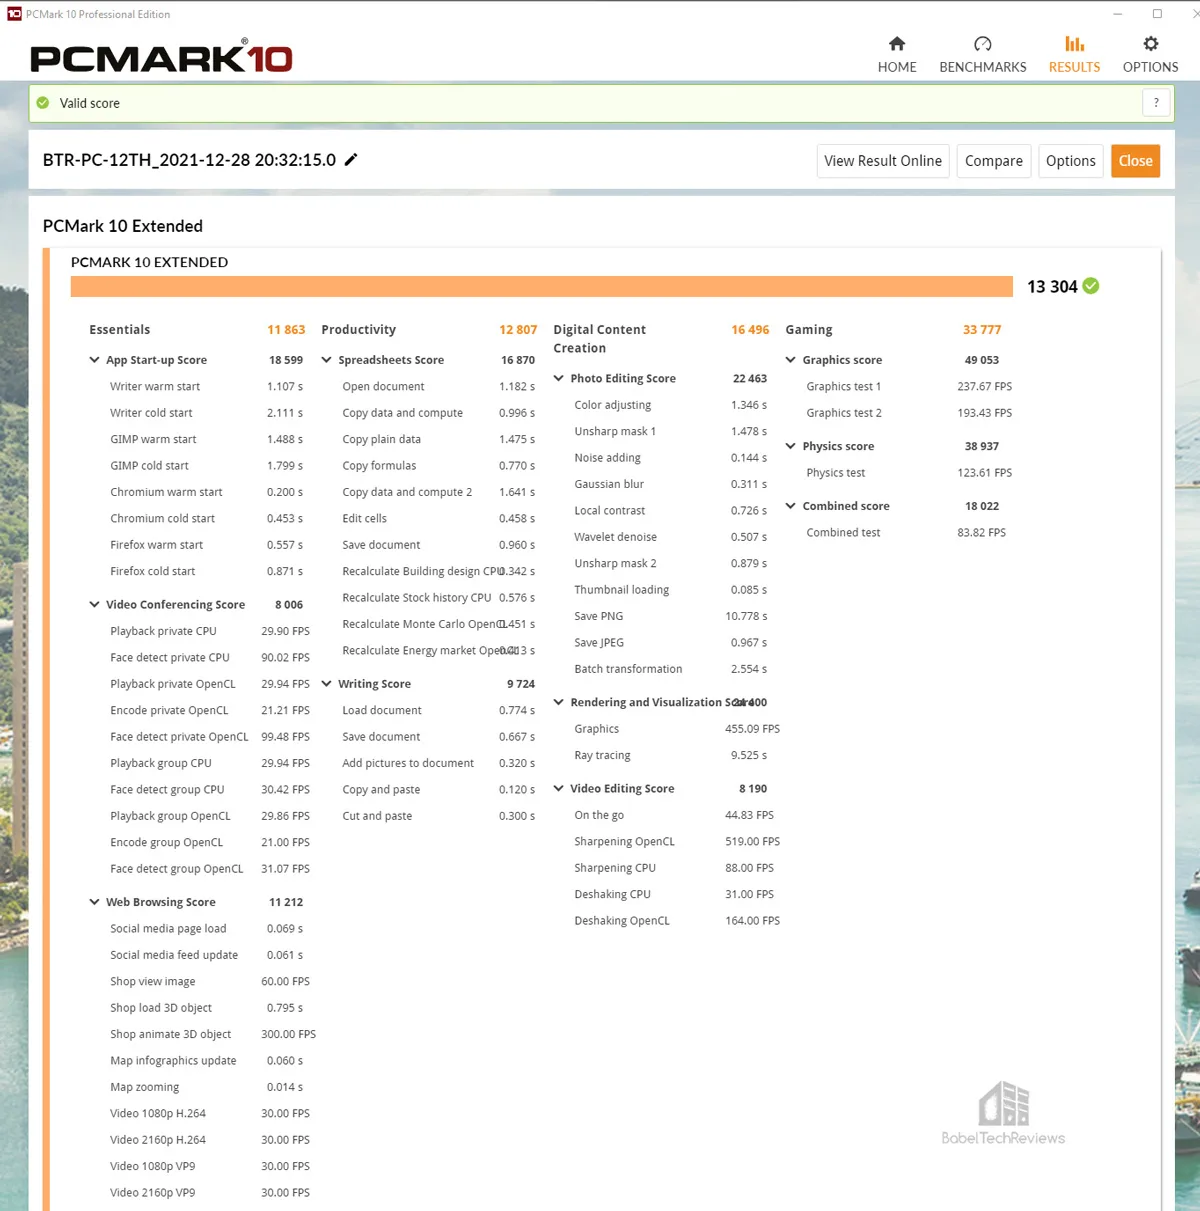Select the Combined test row

tap(905, 533)
